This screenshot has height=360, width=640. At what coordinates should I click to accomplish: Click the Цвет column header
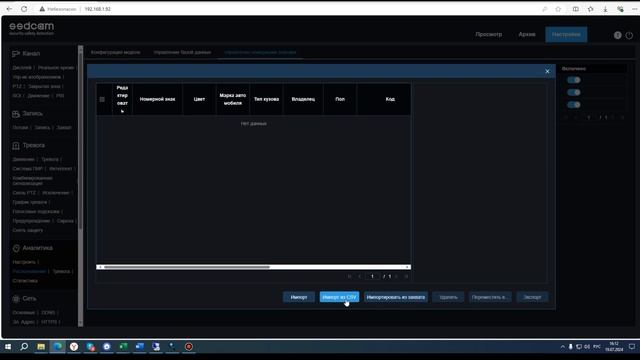coord(199,99)
